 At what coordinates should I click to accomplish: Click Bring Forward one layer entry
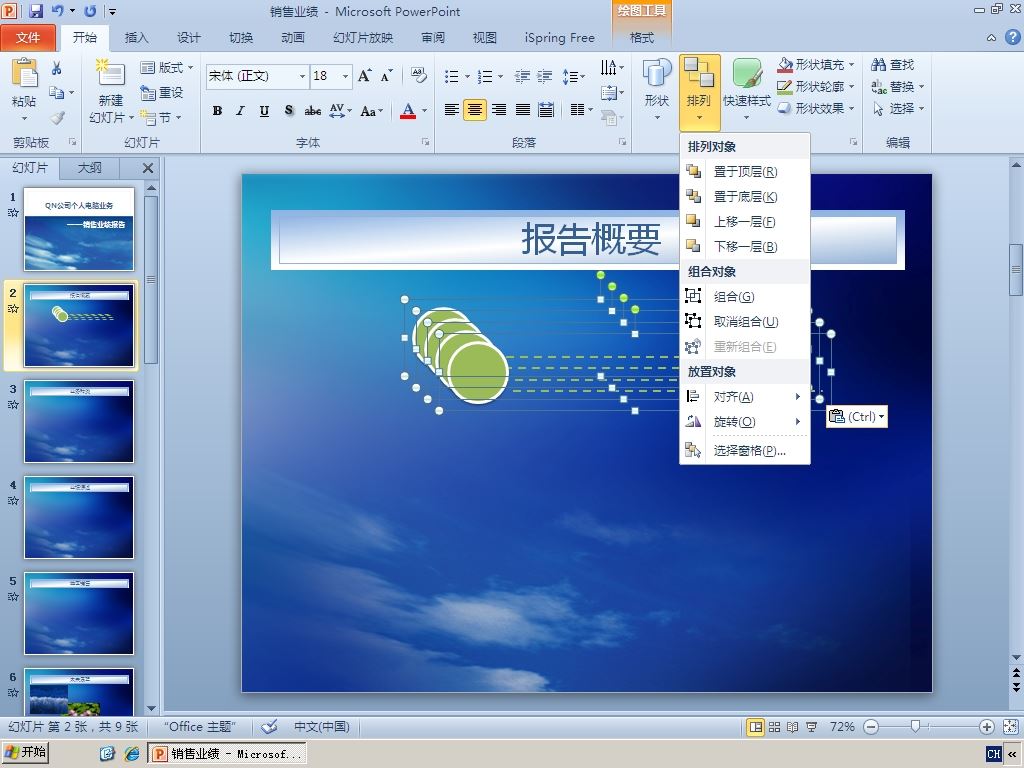click(745, 221)
